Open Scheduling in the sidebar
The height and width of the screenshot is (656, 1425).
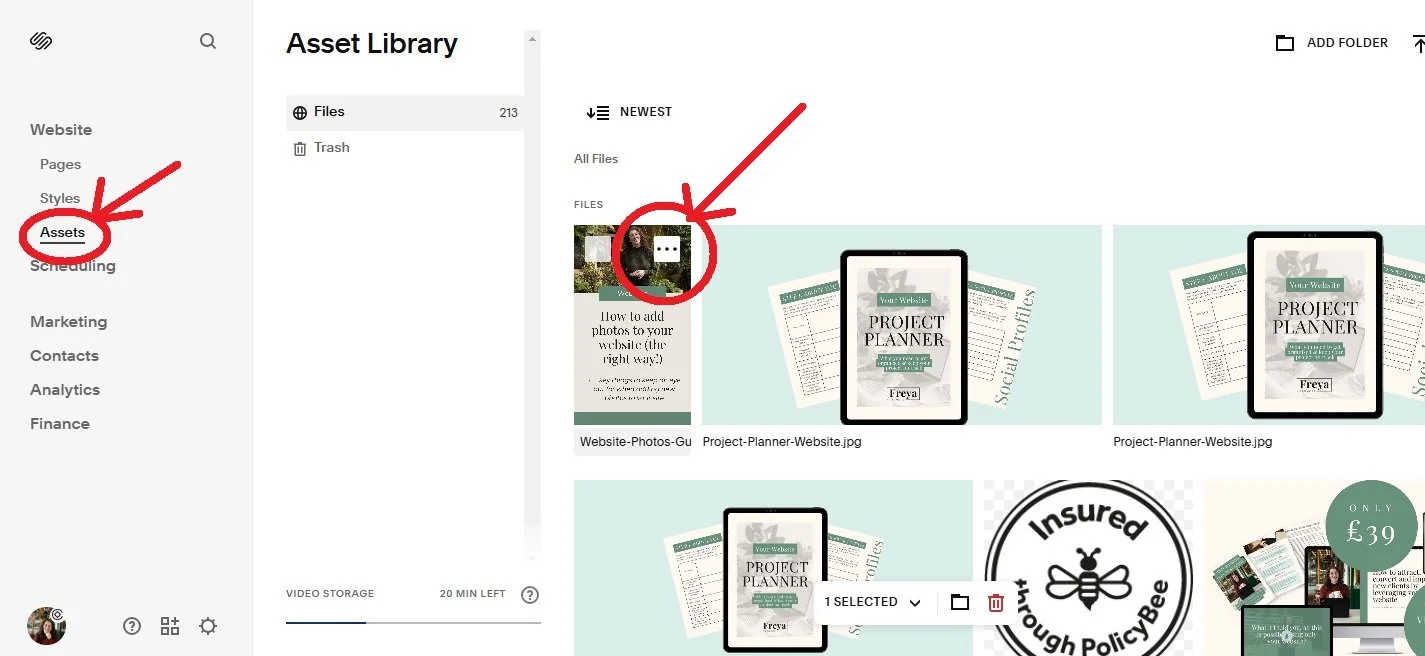73,266
